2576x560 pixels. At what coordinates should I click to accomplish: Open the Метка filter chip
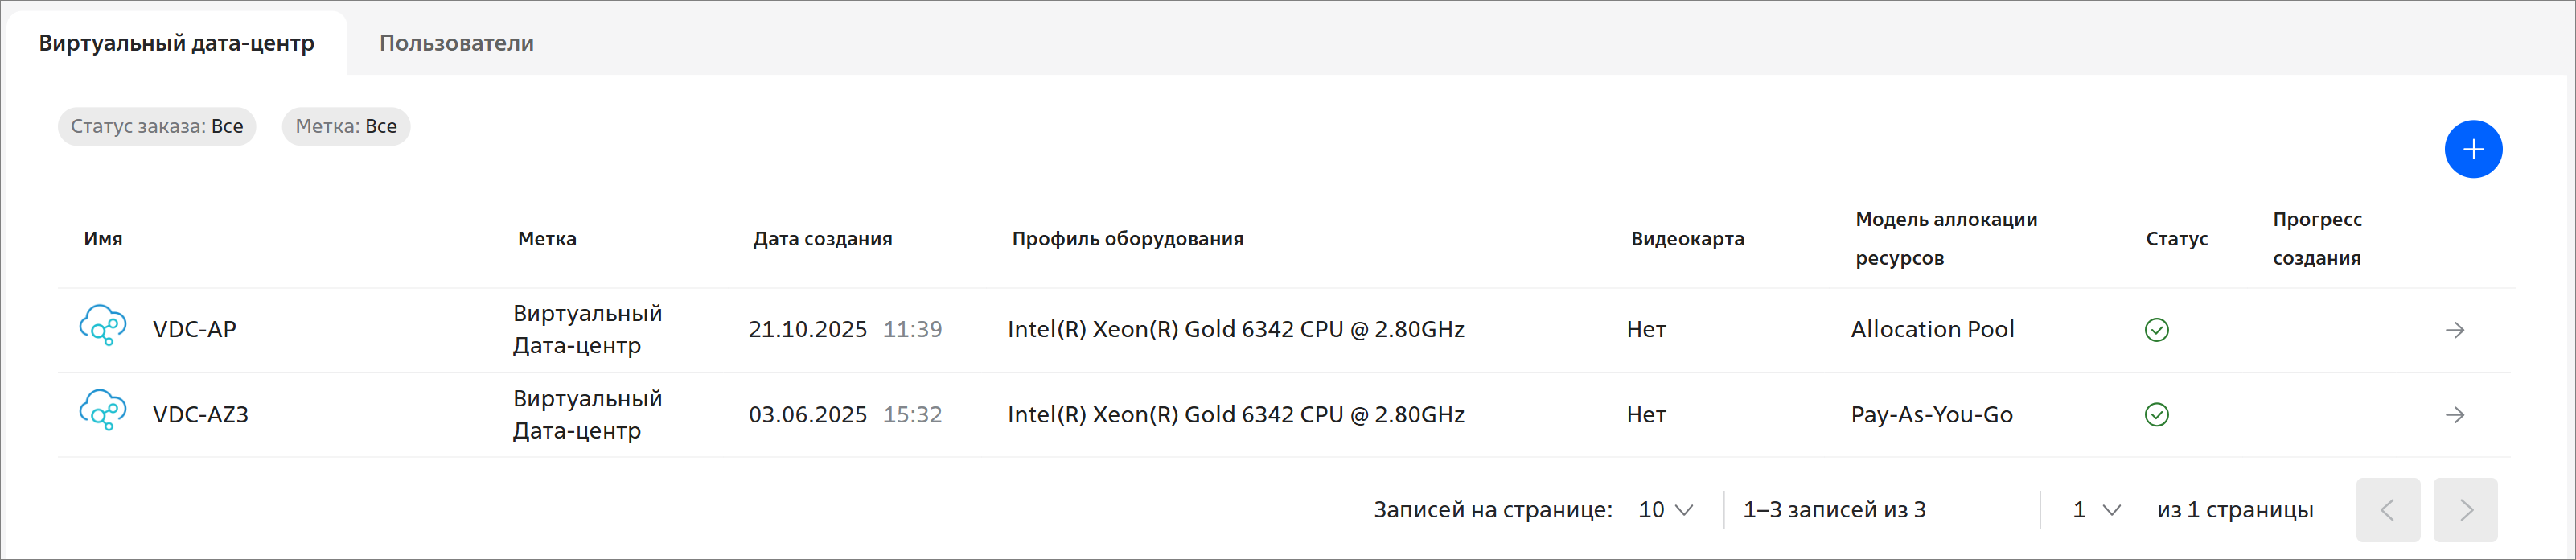346,127
